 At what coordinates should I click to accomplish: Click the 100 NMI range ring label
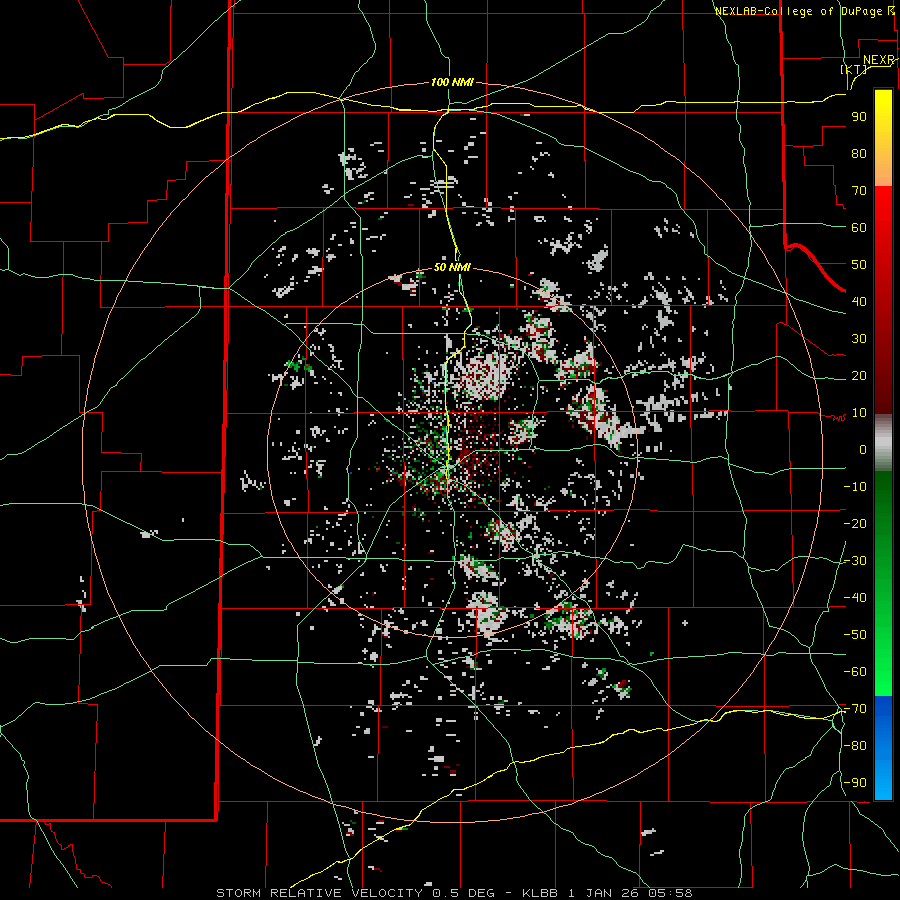pyautogui.click(x=452, y=83)
